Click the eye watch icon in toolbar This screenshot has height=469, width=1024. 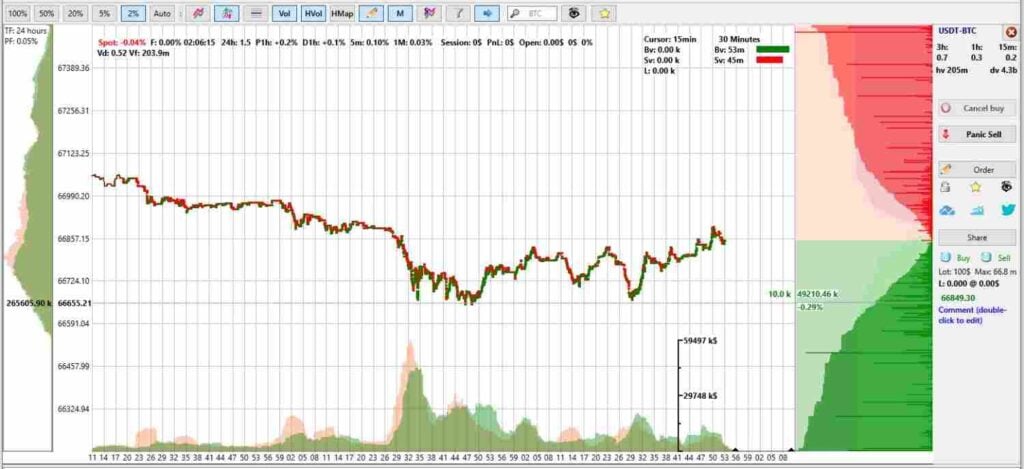coord(574,13)
